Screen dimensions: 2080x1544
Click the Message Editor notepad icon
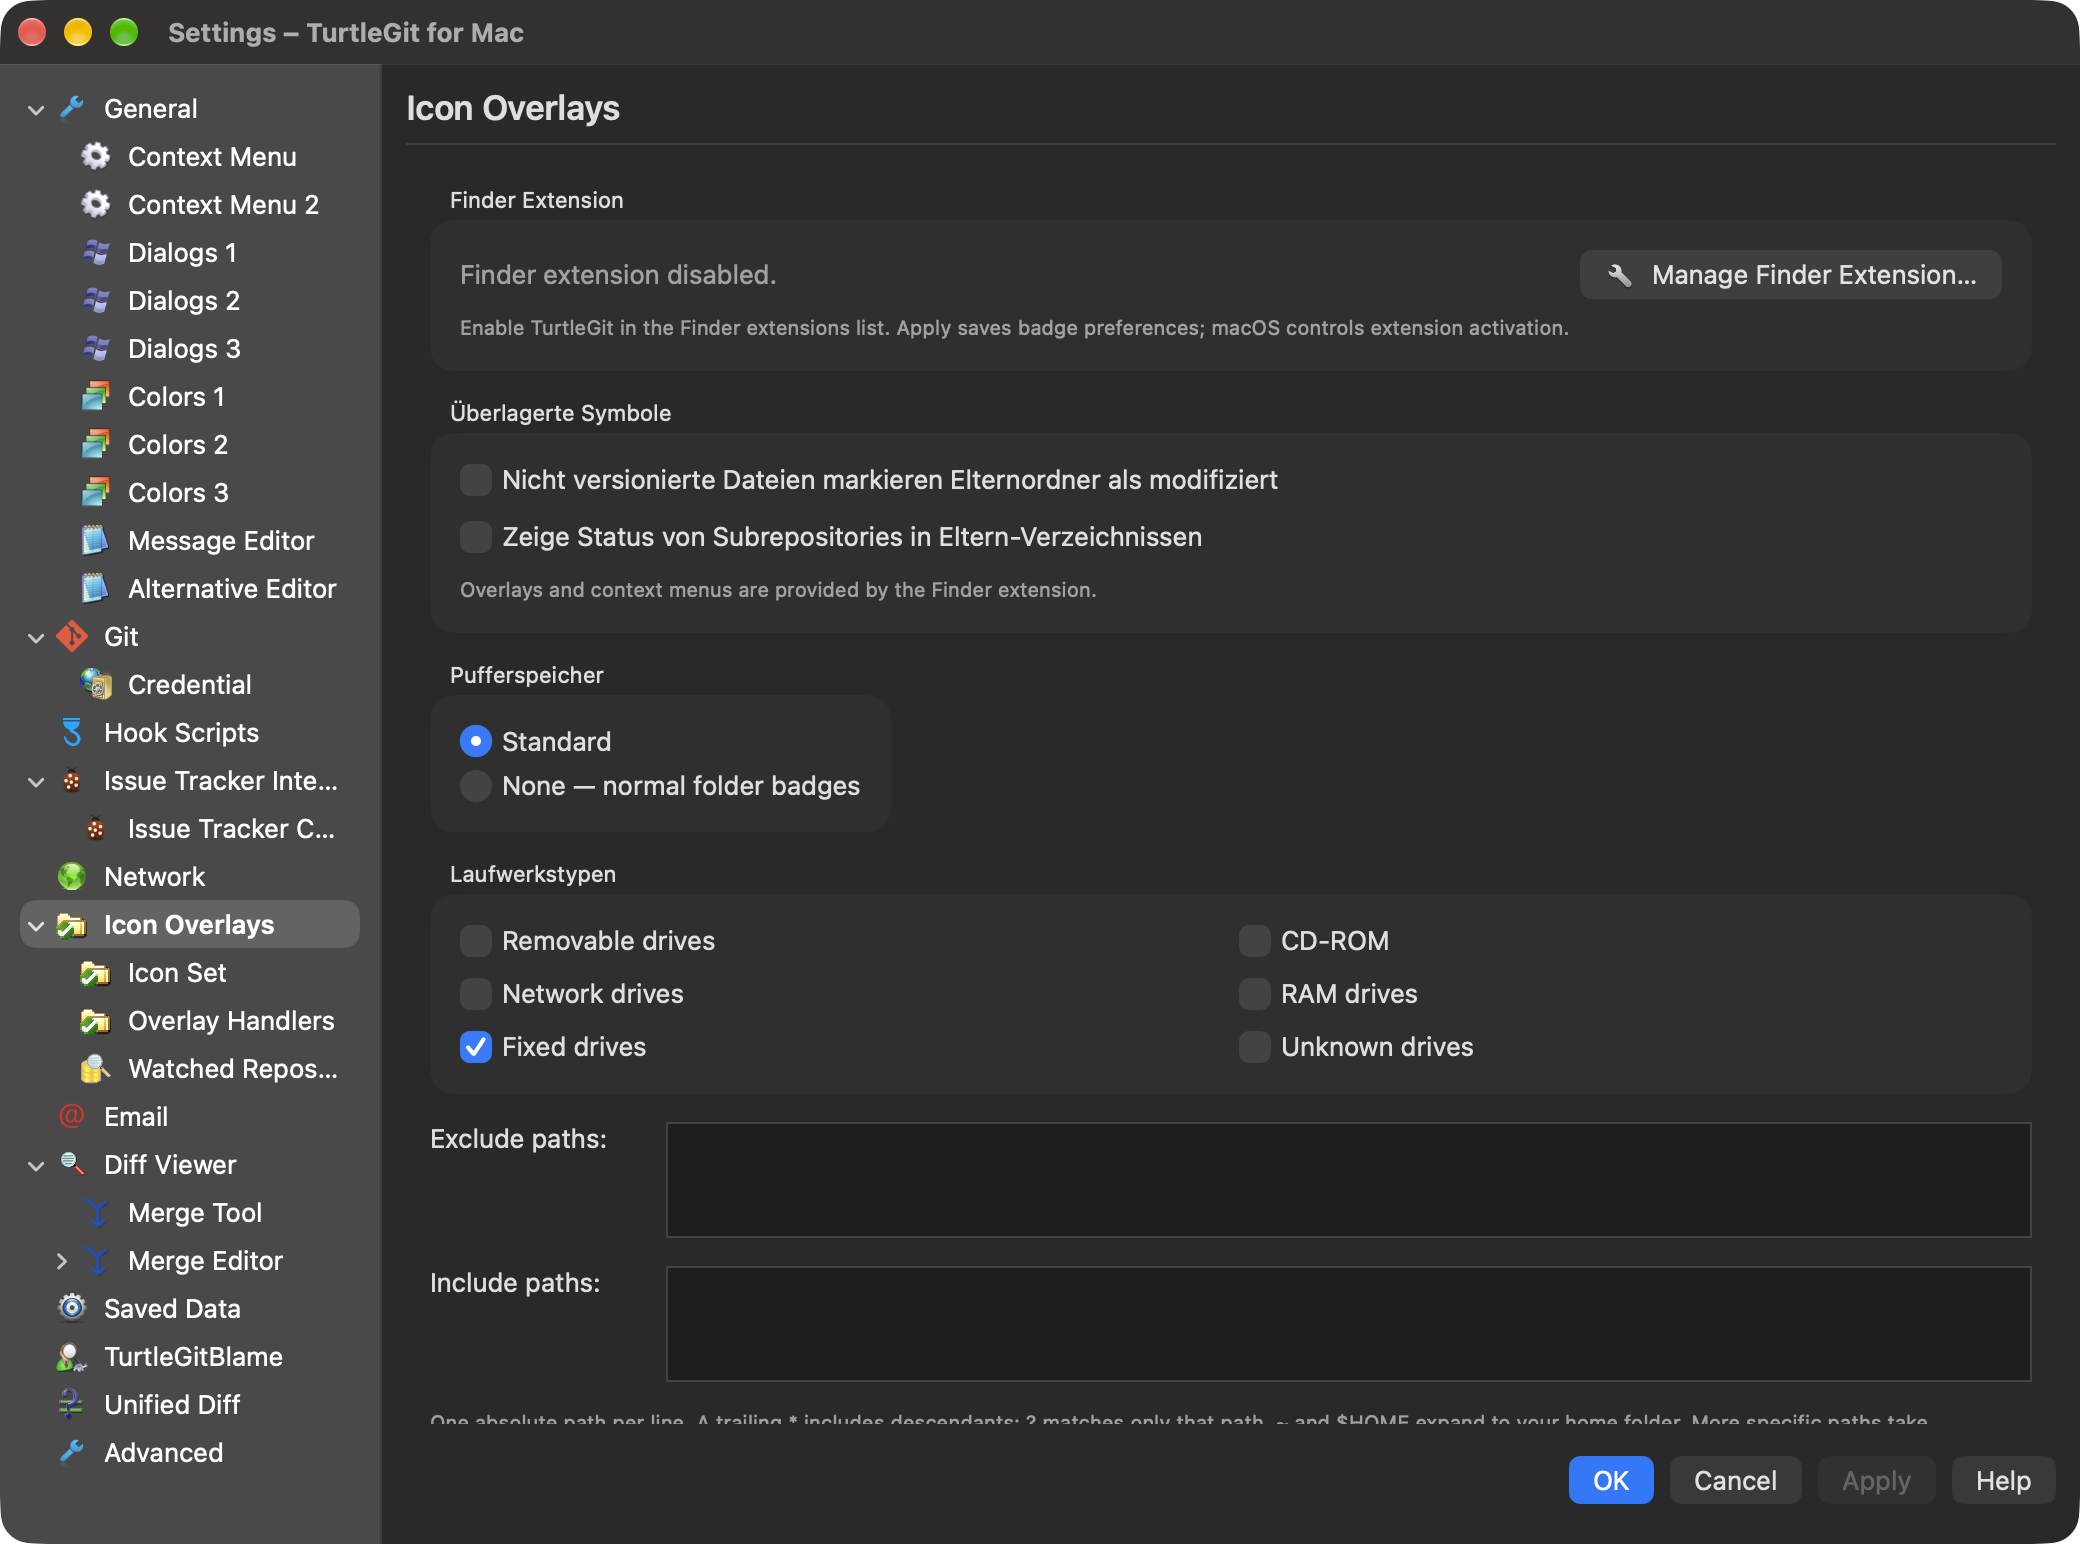pyautogui.click(x=96, y=540)
